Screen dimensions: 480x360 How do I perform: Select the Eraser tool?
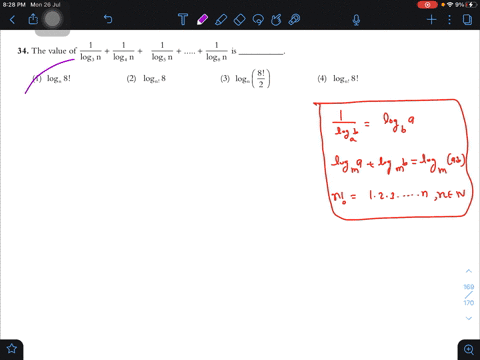point(239,20)
